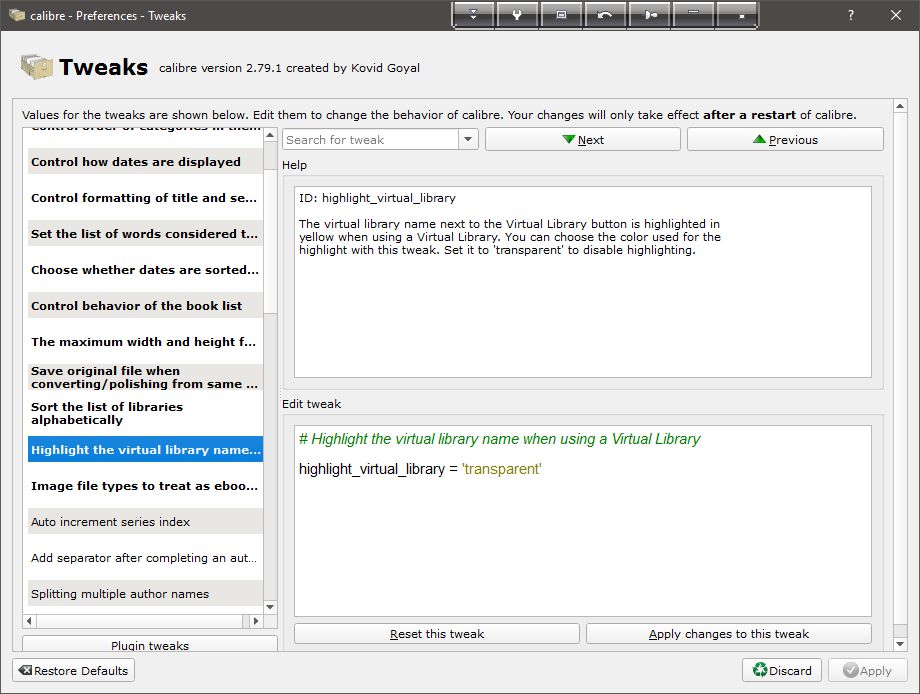Click the small screen rectangle toolbar icon
This screenshot has height=694, width=920.
coord(562,15)
